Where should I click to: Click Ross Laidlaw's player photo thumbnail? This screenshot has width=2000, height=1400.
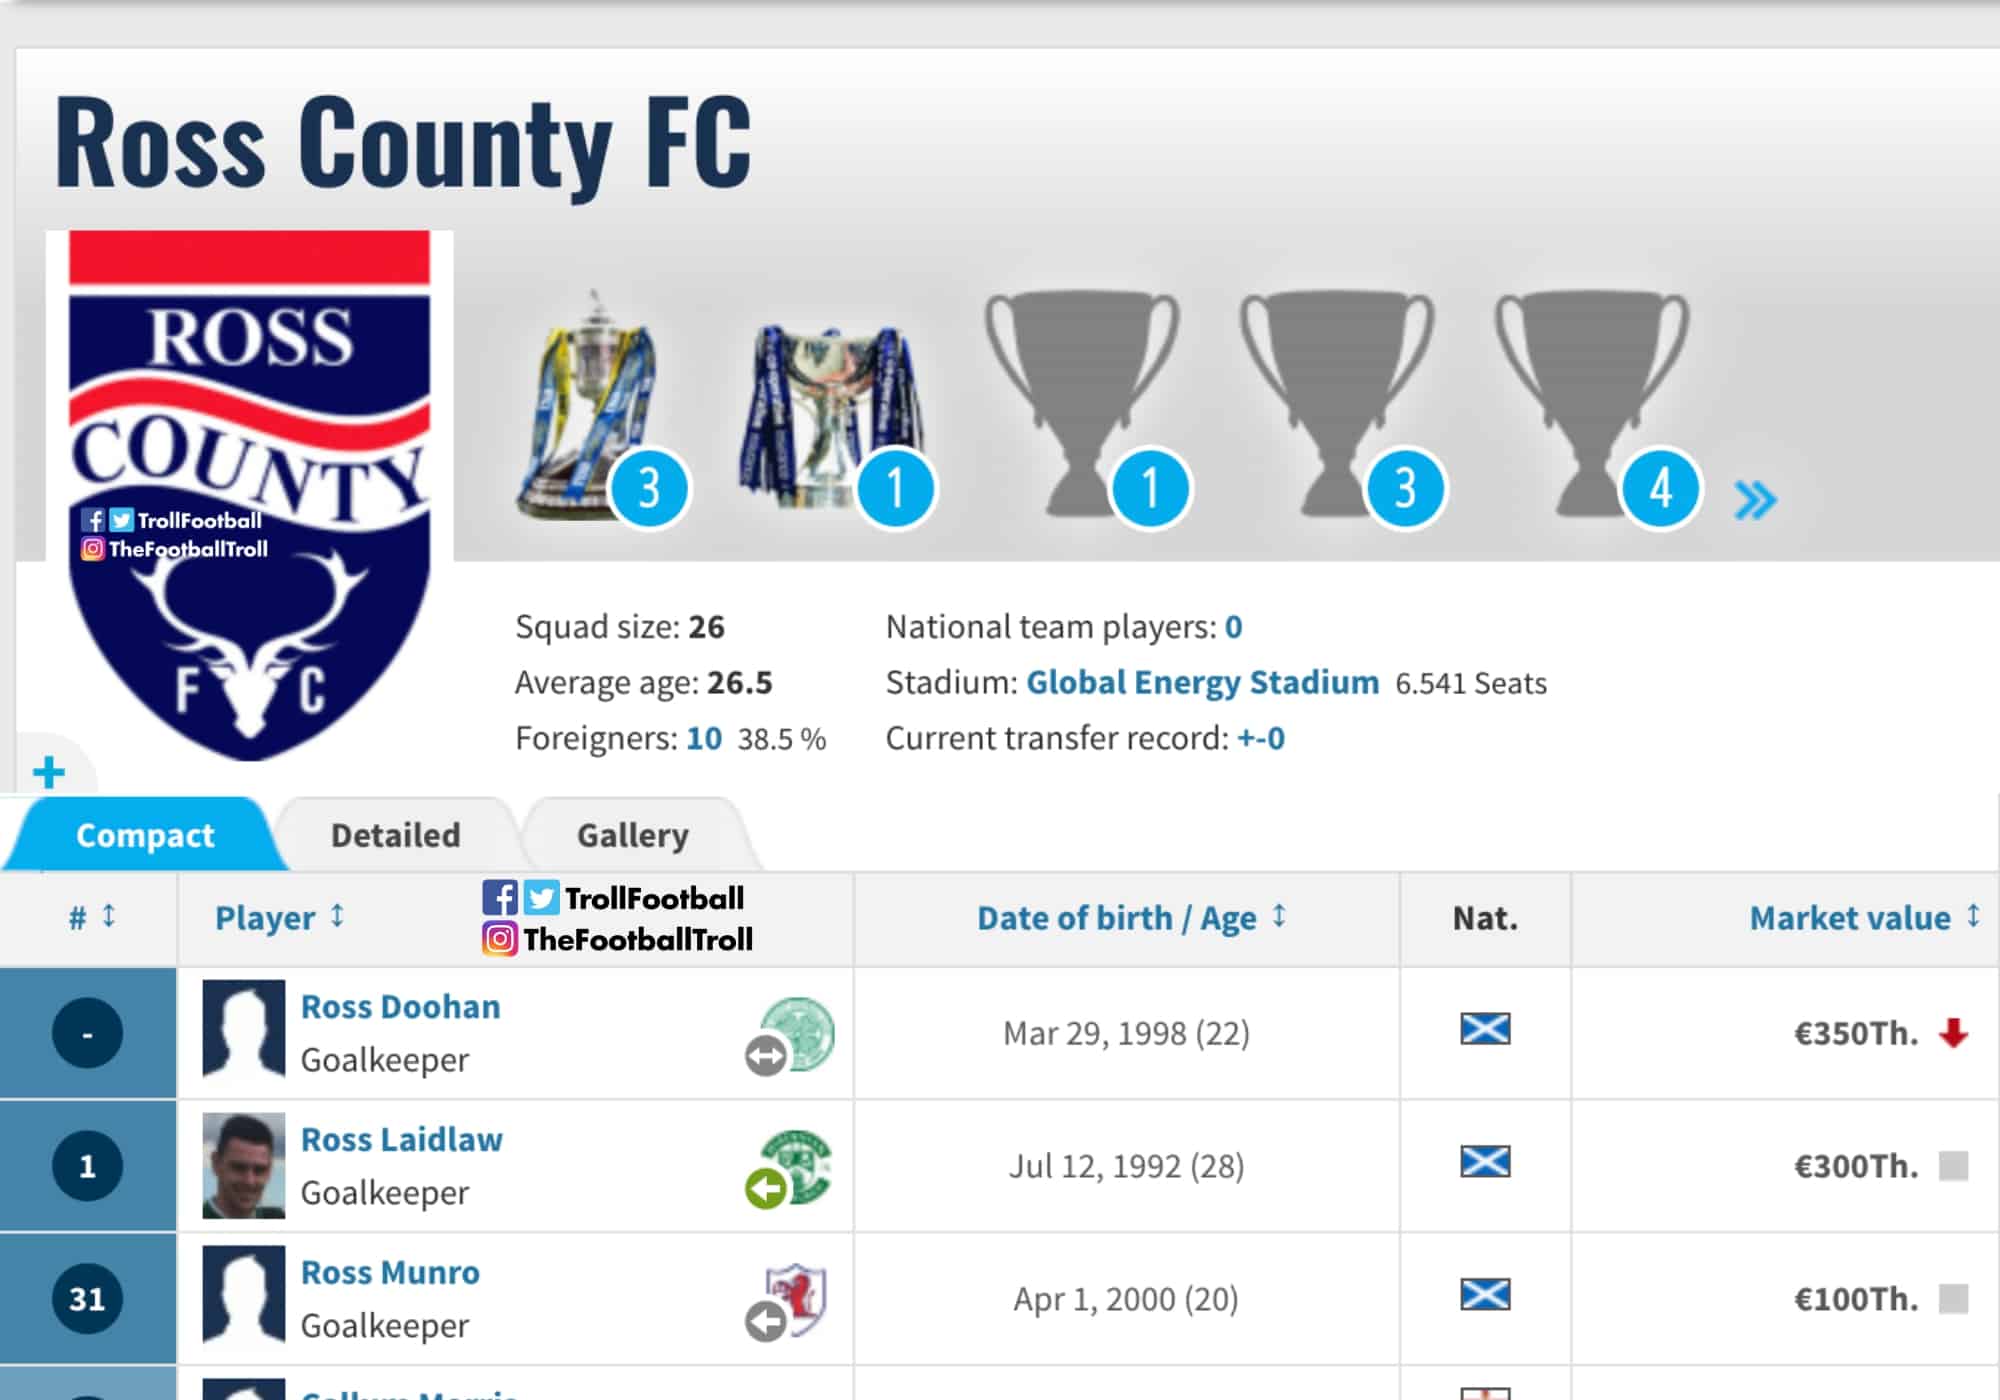click(243, 1166)
